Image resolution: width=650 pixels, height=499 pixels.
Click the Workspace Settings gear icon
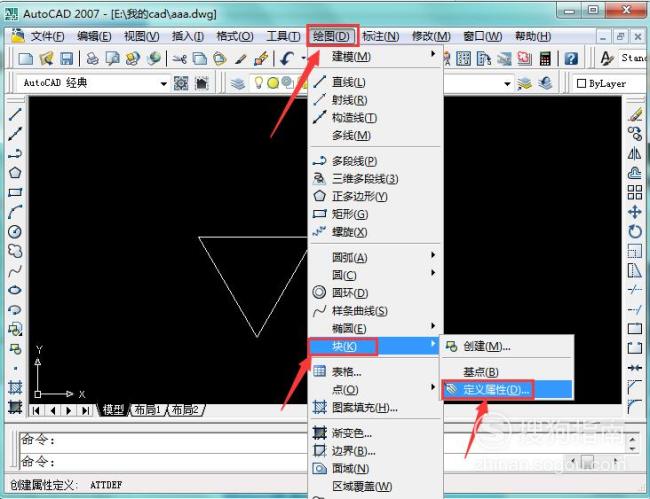click(181, 83)
